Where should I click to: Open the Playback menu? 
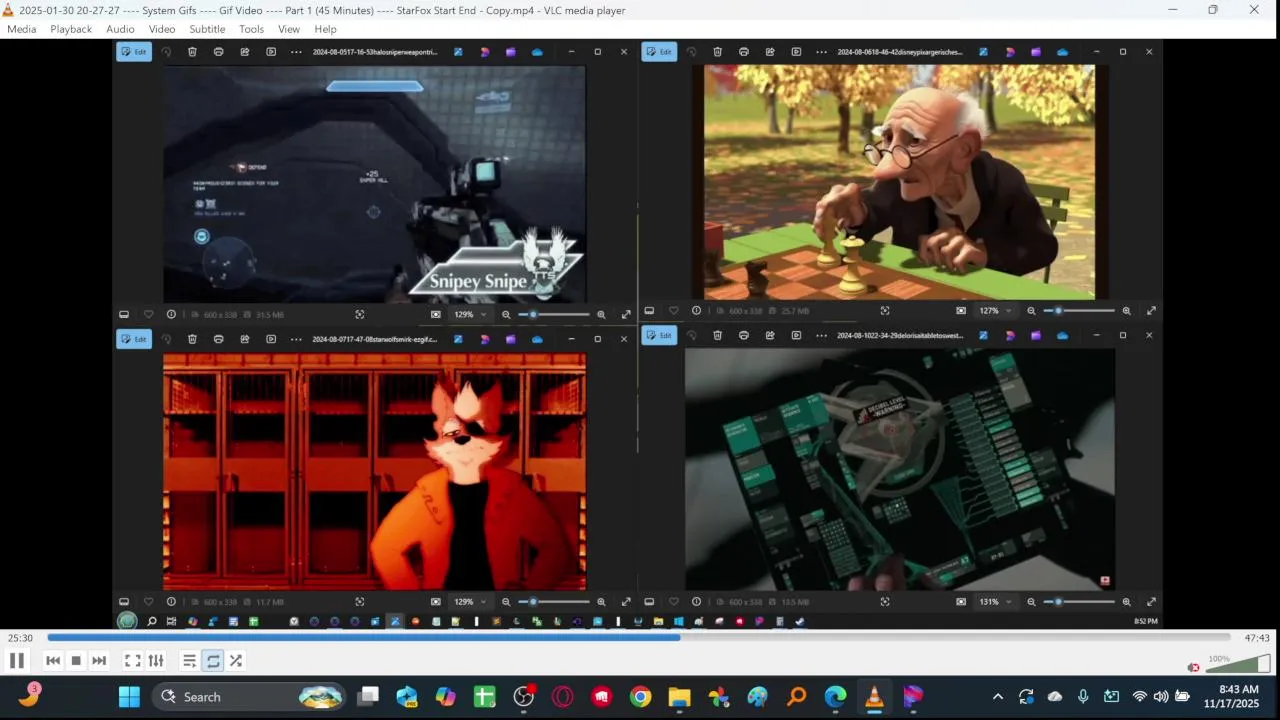tap(71, 29)
